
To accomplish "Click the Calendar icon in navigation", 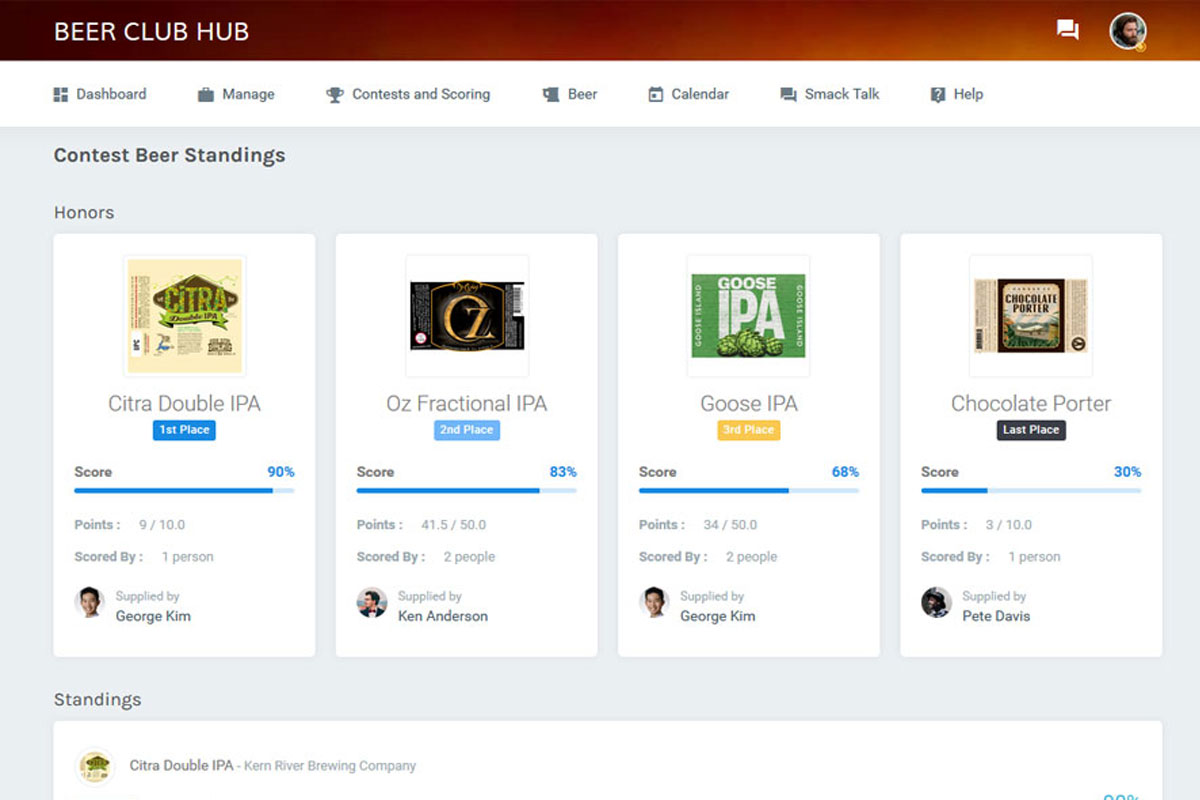I will 656,94.
